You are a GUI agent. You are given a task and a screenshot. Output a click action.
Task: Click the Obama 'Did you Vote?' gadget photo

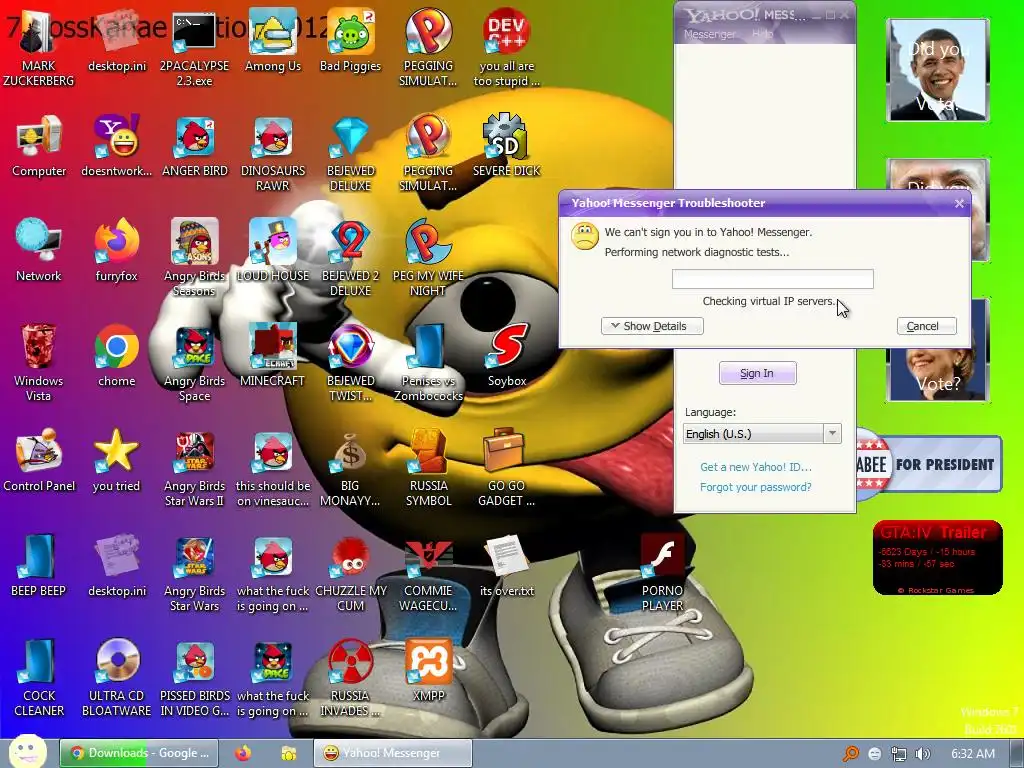point(938,70)
